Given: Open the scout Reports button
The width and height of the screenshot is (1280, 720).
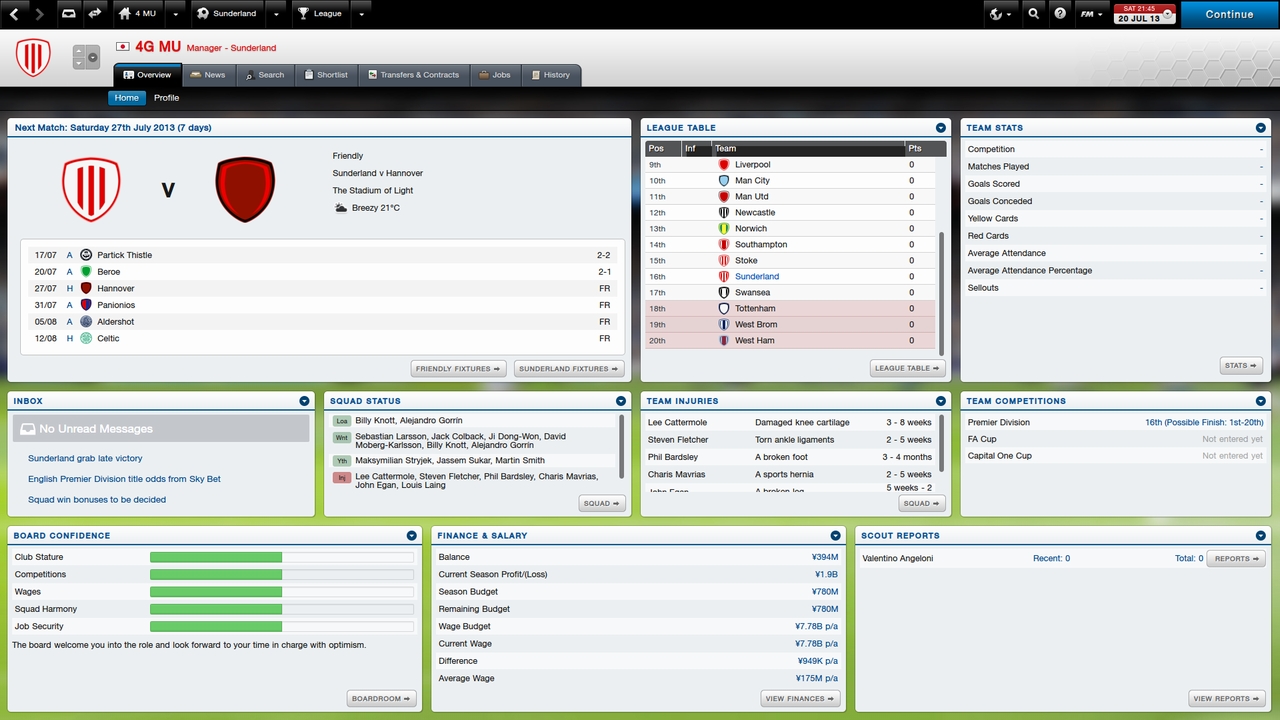Looking at the screenshot, I should pyautogui.click(x=1237, y=559).
